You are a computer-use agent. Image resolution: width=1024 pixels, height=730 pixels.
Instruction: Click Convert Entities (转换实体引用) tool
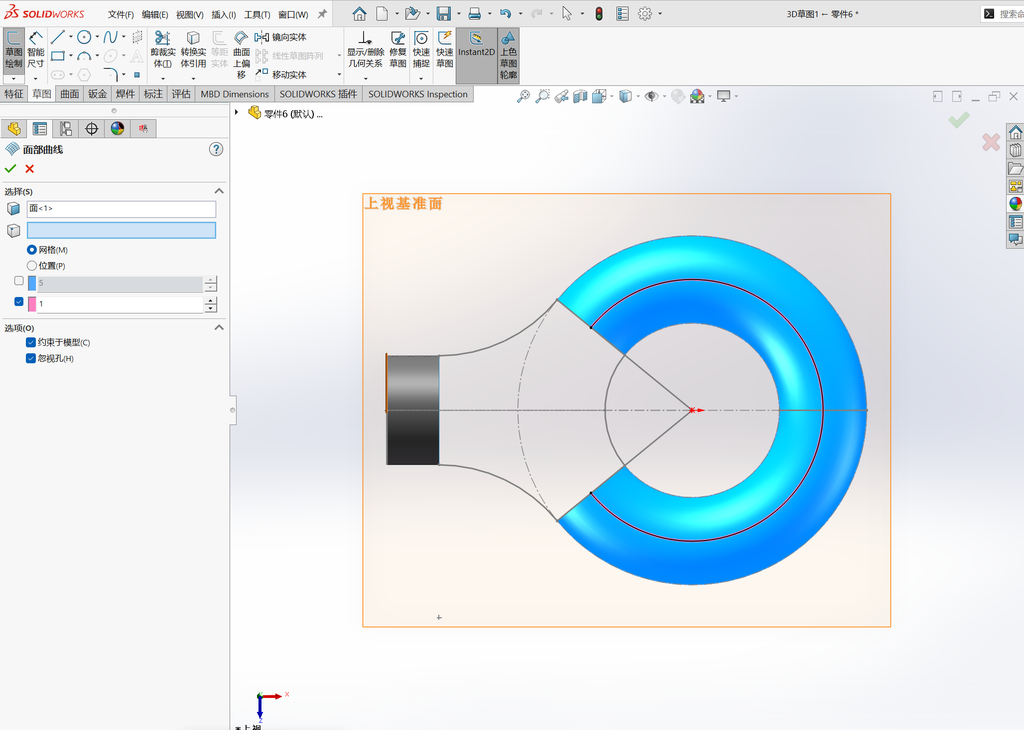193,50
